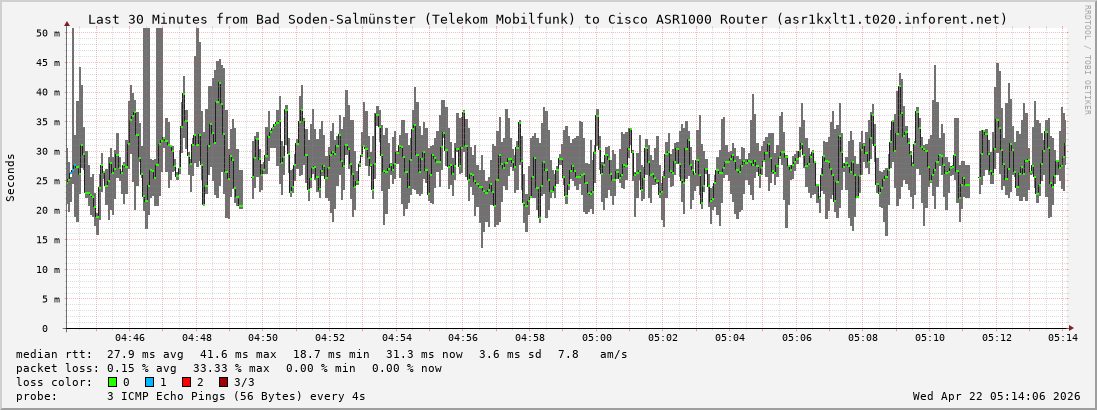Click the 25 m y-axis tick label
This screenshot has height=410, width=1097.
(49, 181)
